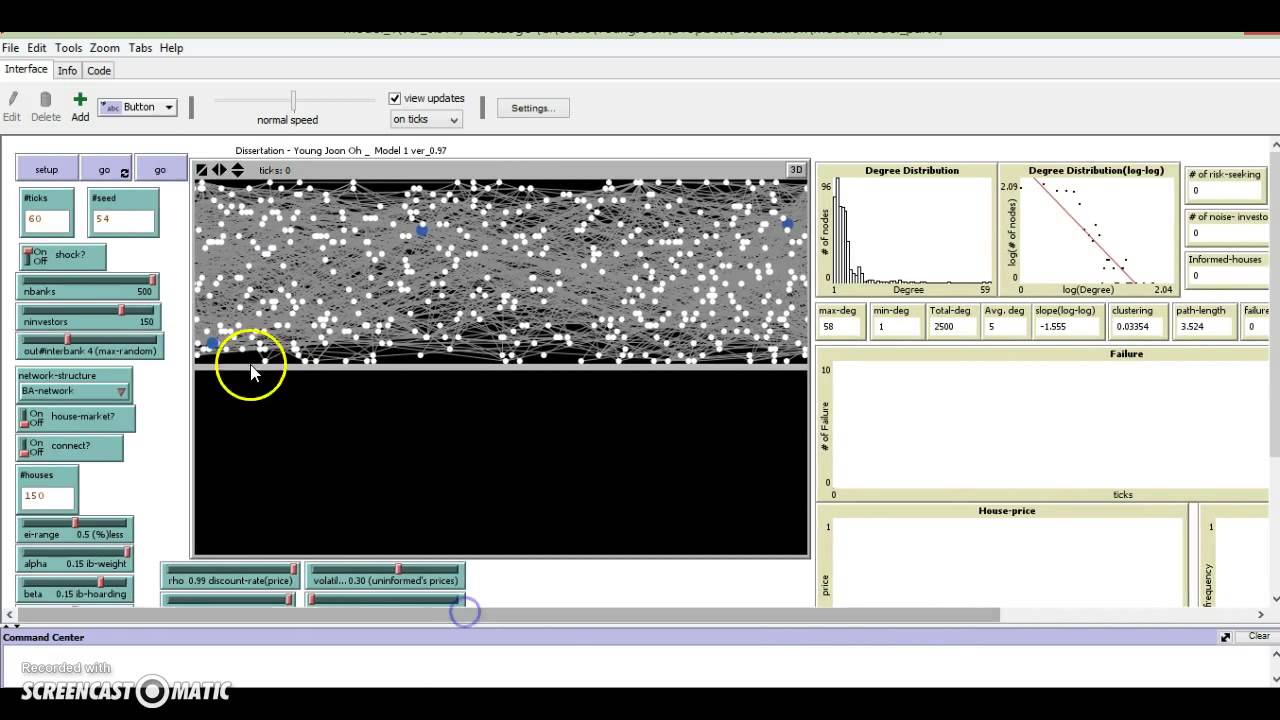The height and width of the screenshot is (720, 1280).
Task: Toggle the shock? switch
Action: [62, 256]
